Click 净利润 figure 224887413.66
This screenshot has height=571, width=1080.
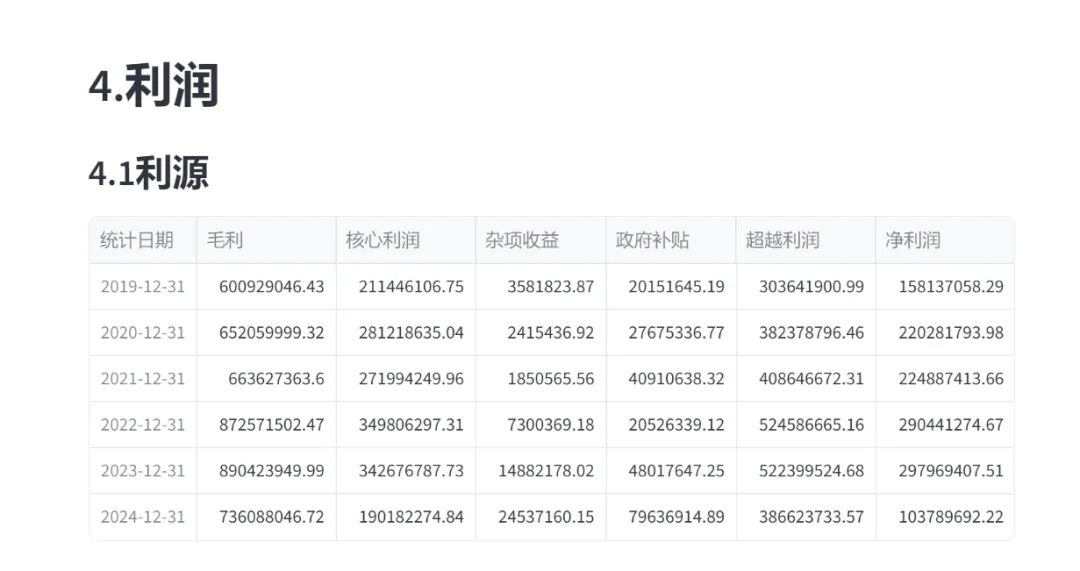pyautogui.click(x=944, y=379)
